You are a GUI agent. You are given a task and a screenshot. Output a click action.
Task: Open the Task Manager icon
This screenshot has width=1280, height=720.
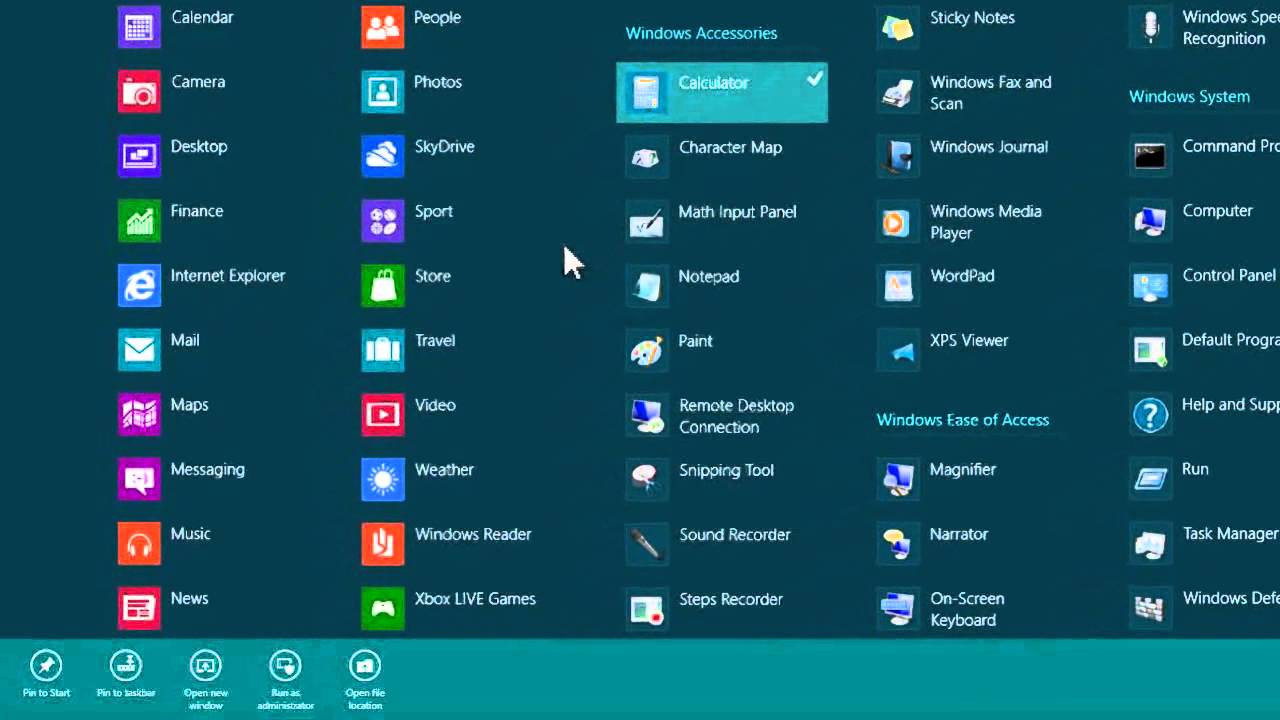pos(1150,544)
